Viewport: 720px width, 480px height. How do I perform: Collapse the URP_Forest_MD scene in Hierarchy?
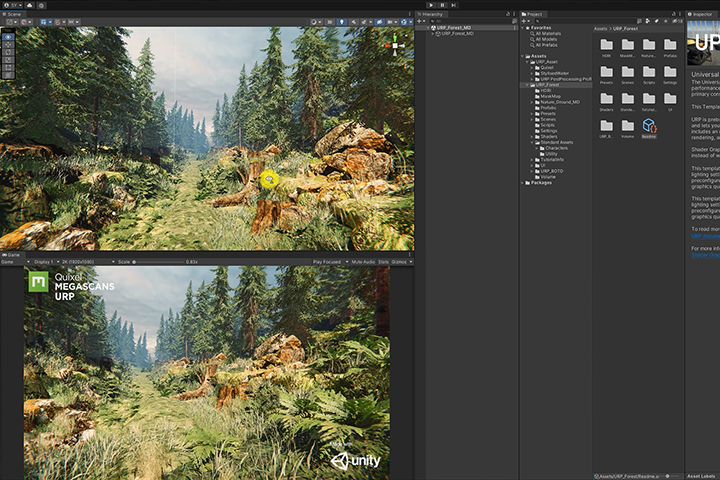[428, 28]
